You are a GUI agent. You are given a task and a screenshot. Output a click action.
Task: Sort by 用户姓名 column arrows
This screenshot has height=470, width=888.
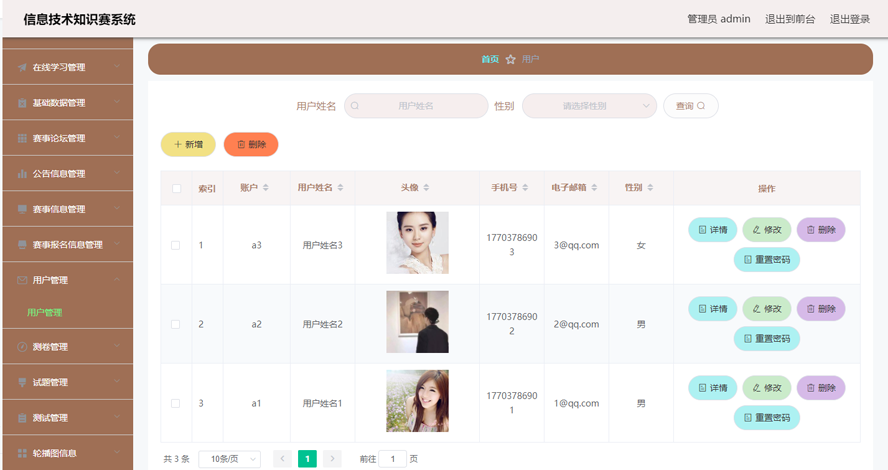tap(340, 187)
